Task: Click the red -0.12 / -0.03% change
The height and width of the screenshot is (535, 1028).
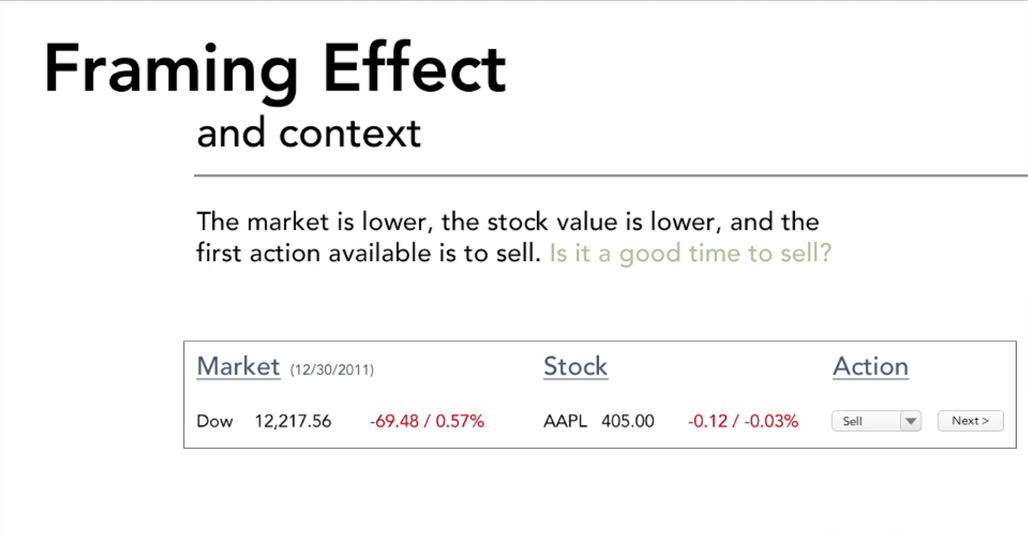Action: (743, 421)
